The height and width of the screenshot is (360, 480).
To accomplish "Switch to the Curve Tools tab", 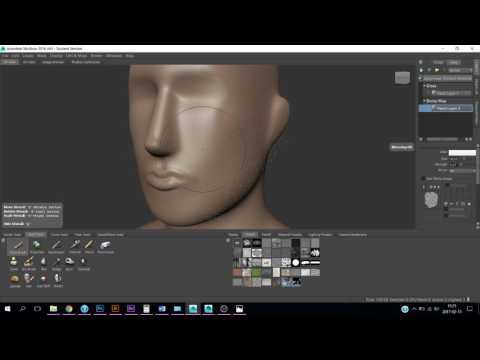I will 59,235.
